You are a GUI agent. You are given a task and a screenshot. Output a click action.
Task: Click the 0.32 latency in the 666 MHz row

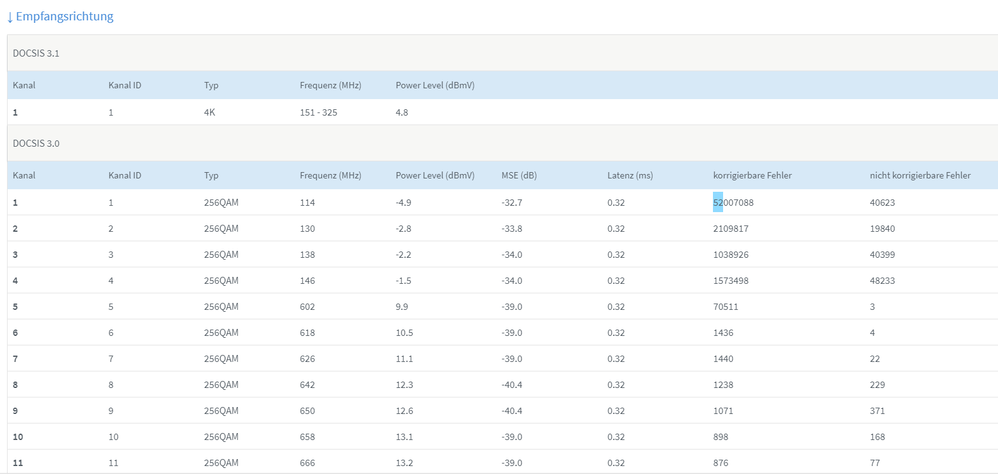pyautogui.click(x=615, y=464)
